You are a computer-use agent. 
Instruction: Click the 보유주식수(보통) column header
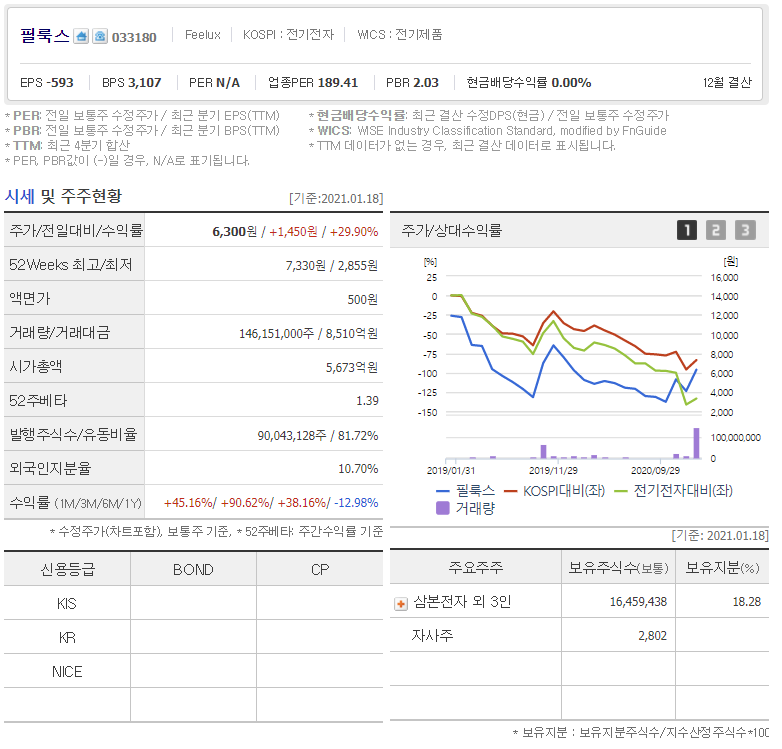(618, 567)
